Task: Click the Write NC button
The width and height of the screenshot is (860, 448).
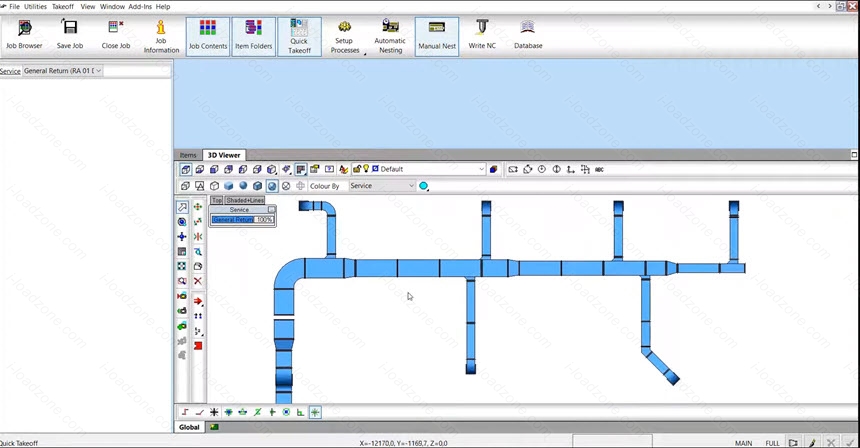Action: coord(482,35)
